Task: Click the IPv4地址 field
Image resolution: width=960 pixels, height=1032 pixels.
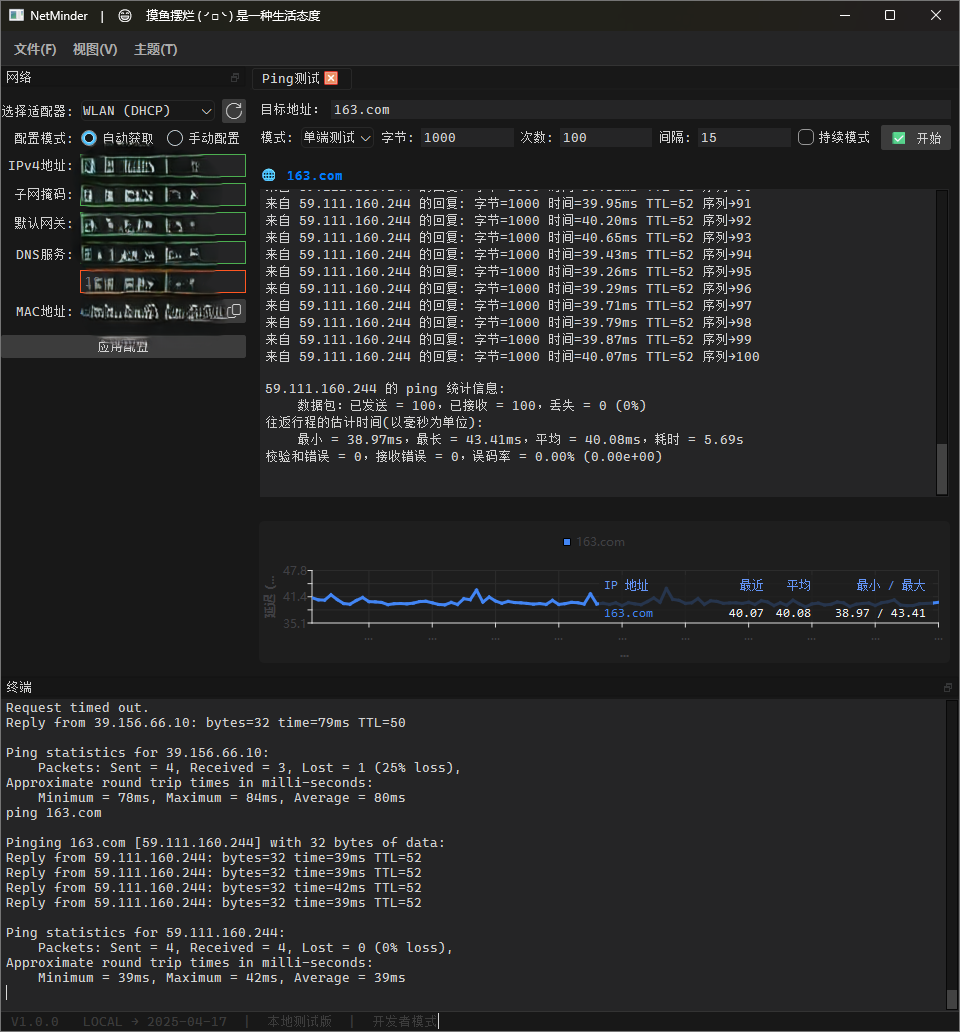Action: point(163,166)
